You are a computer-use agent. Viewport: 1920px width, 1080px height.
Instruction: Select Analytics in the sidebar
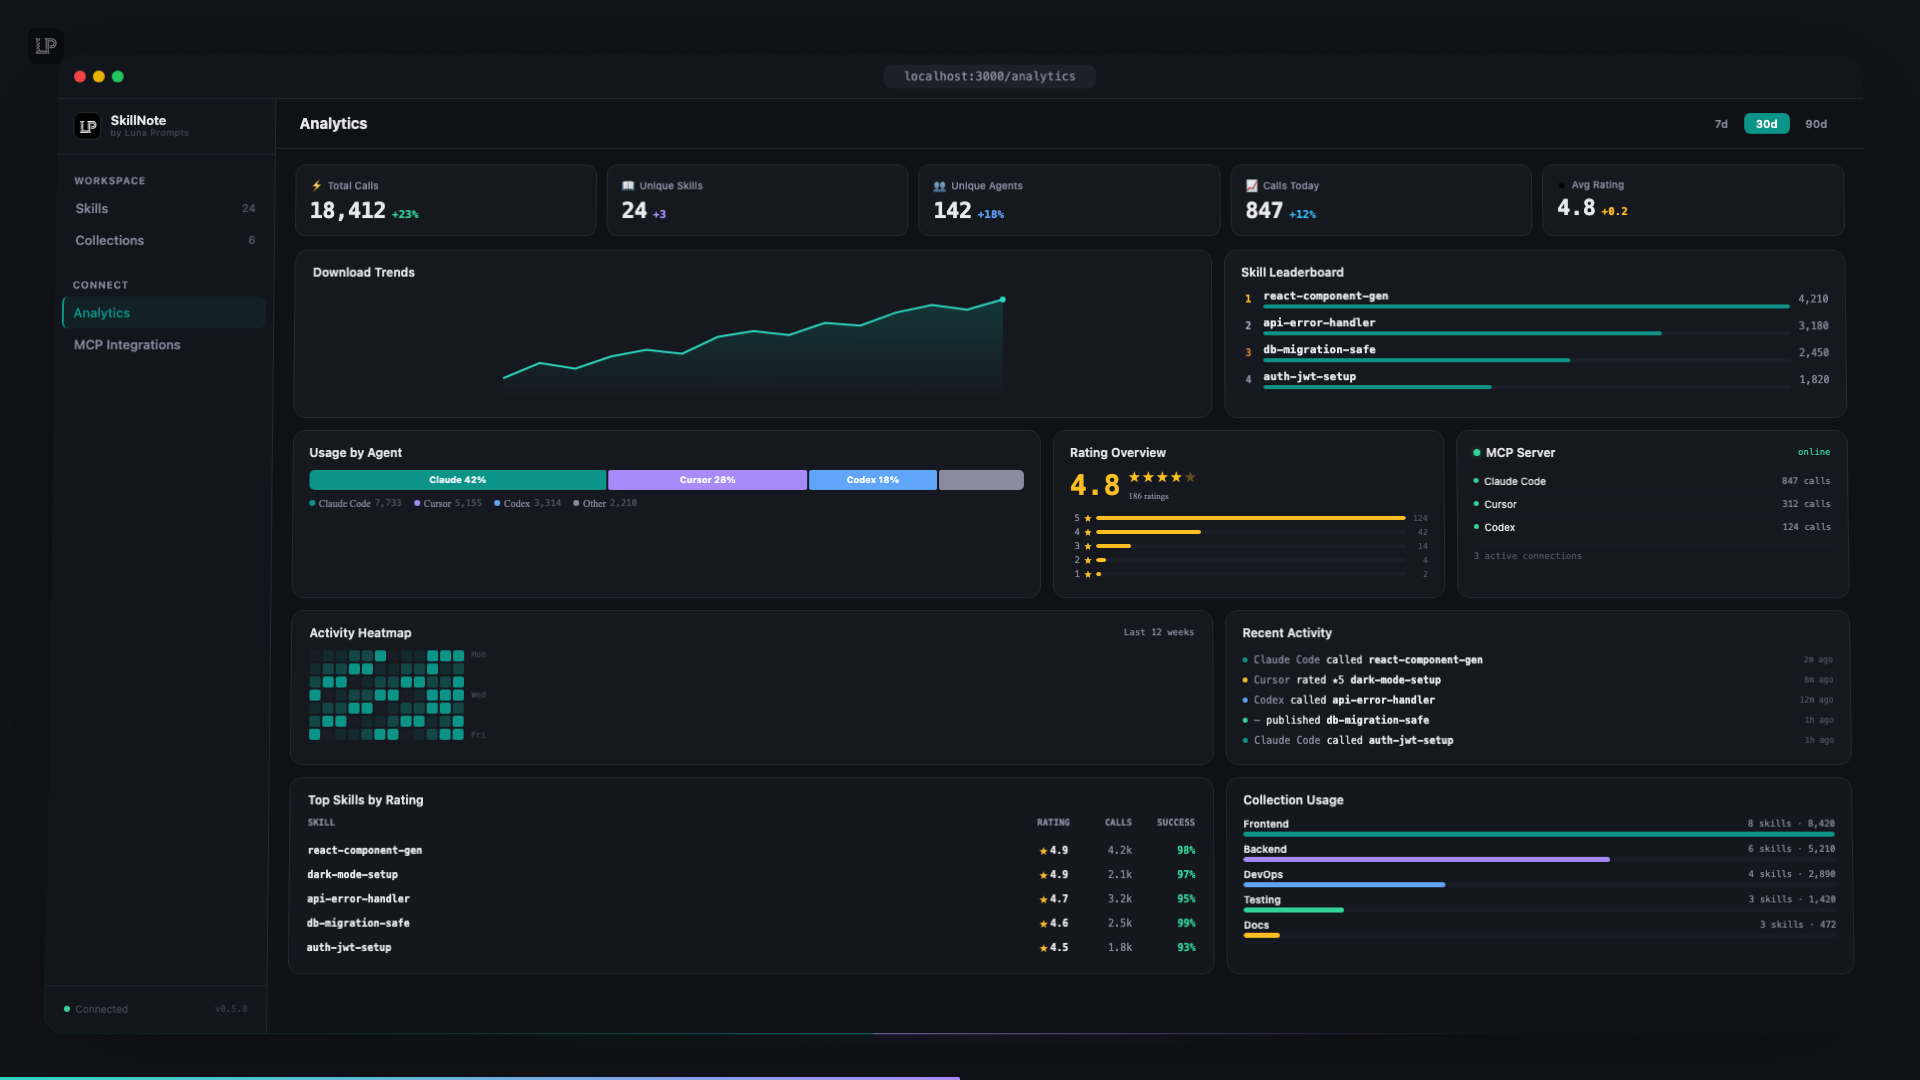pos(102,313)
